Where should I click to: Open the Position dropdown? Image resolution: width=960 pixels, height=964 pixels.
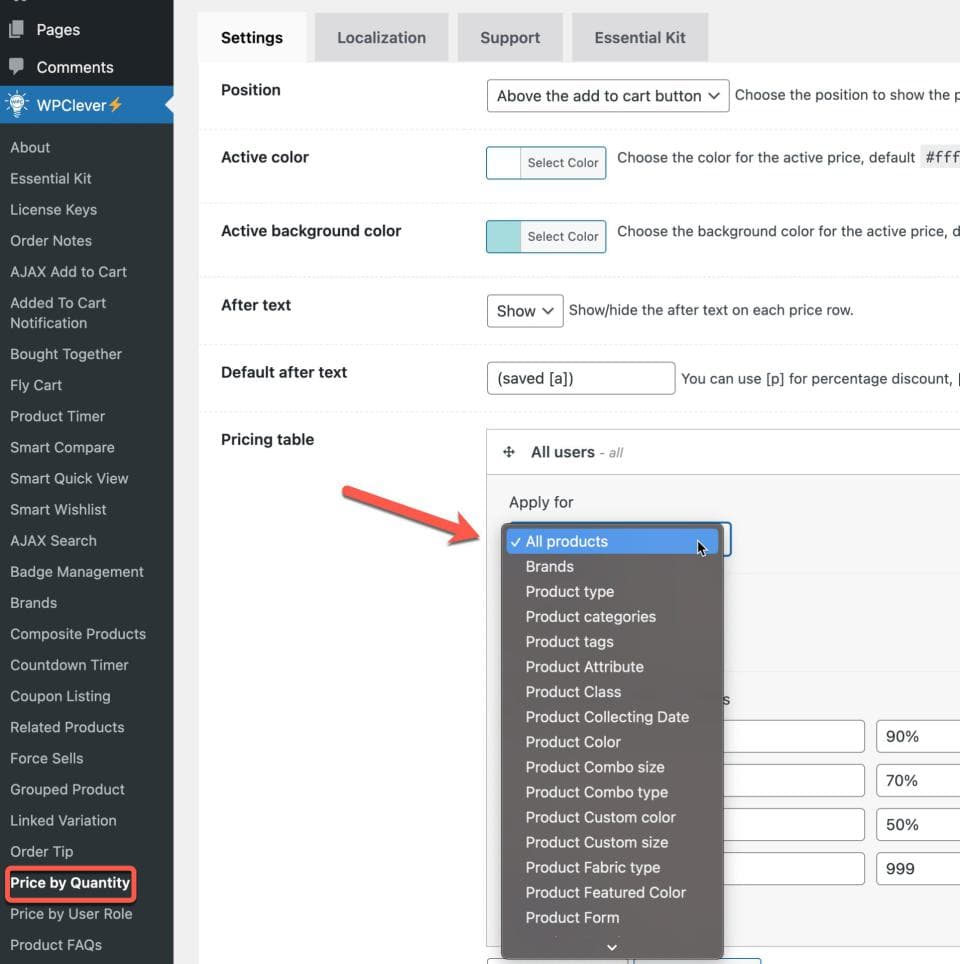[x=608, y=96]
